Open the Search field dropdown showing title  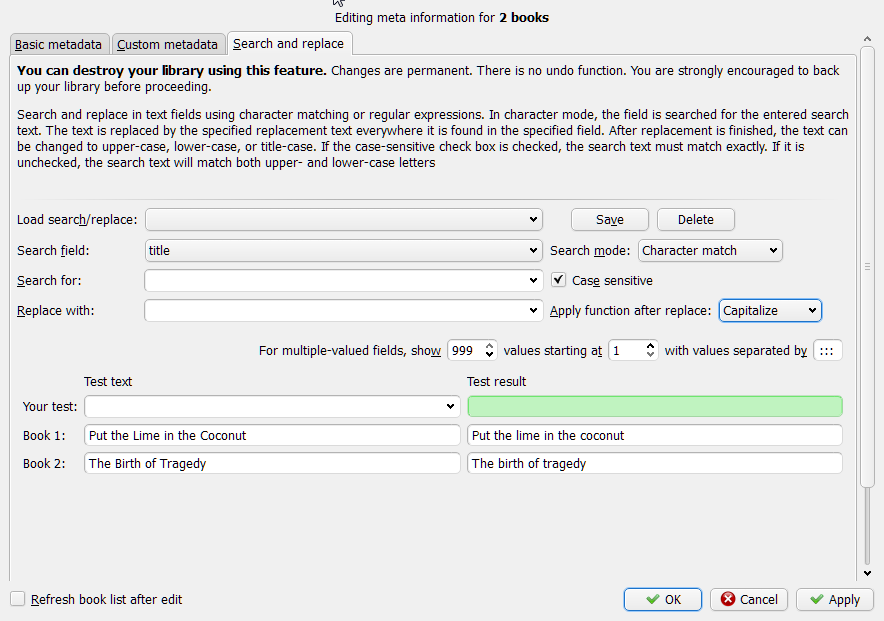click(x=343, y=251)
